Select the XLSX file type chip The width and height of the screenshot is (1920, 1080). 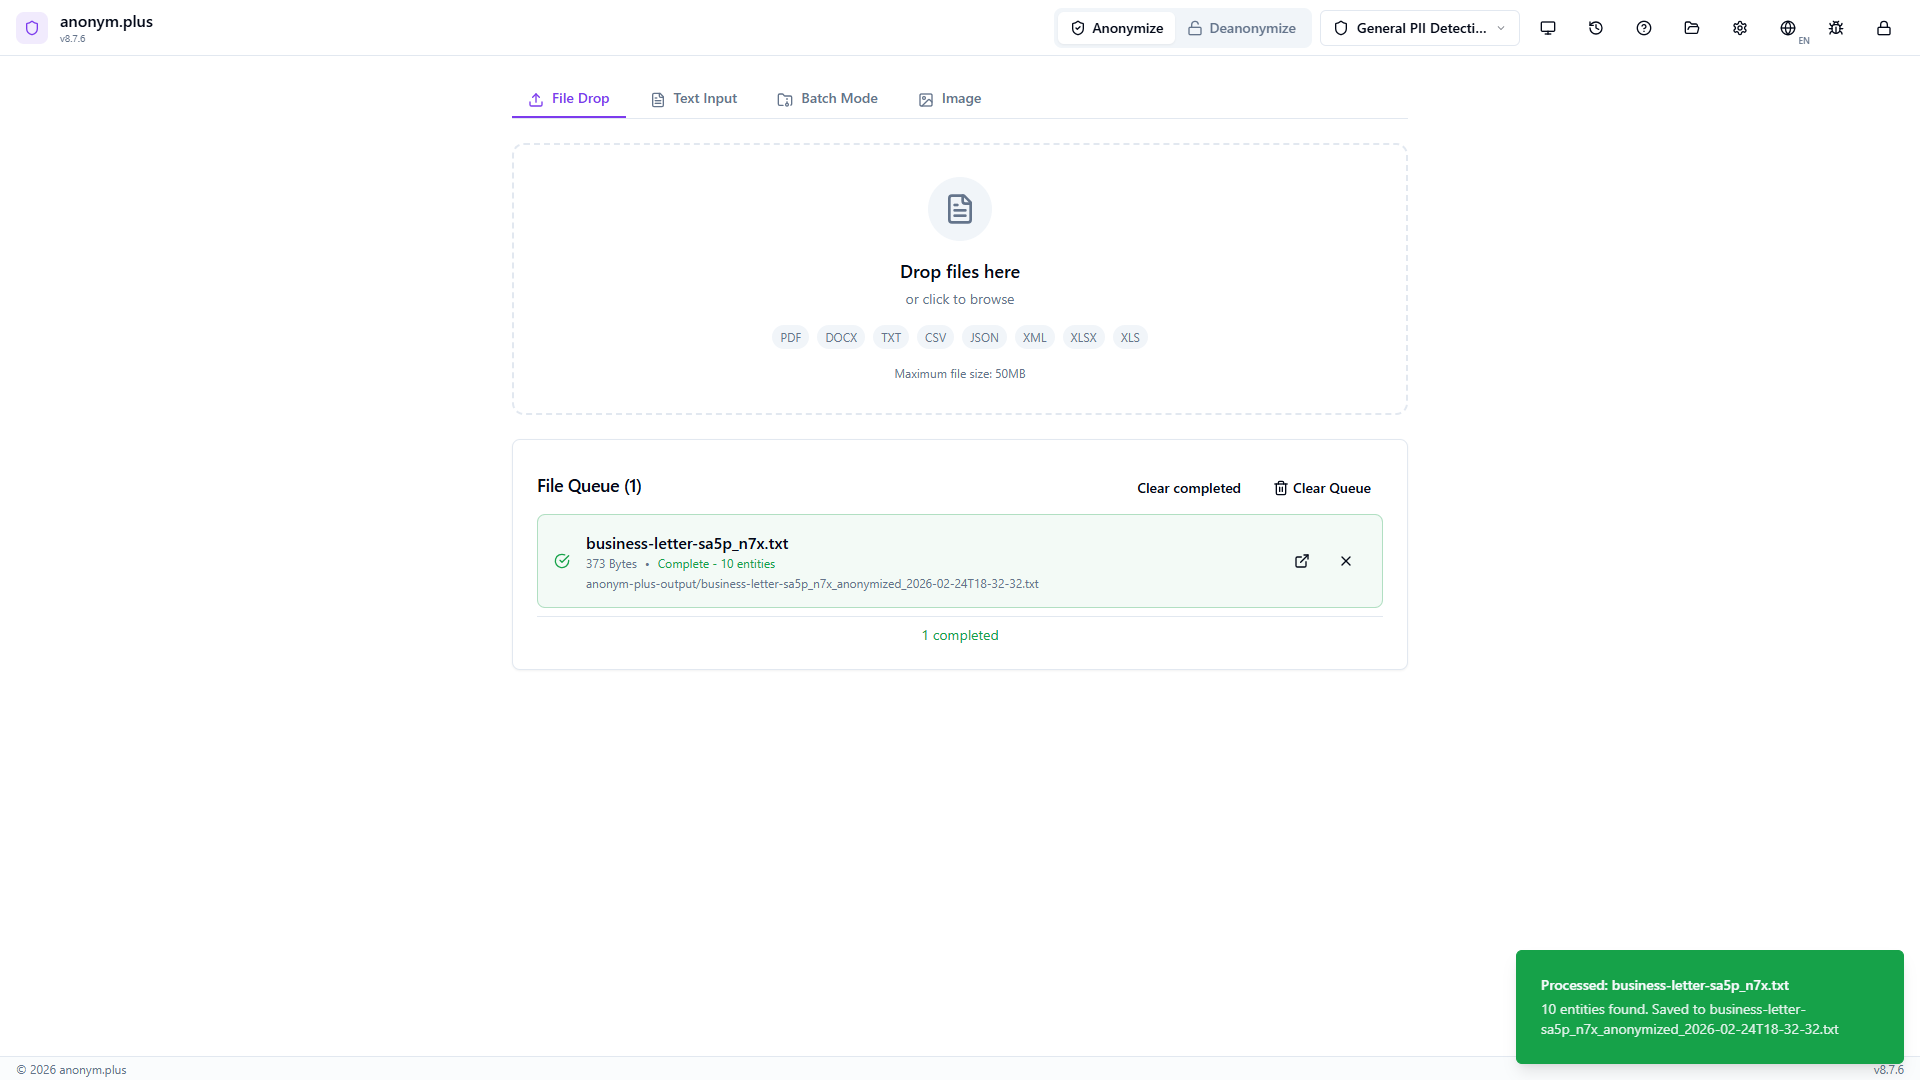(1083, 337)
